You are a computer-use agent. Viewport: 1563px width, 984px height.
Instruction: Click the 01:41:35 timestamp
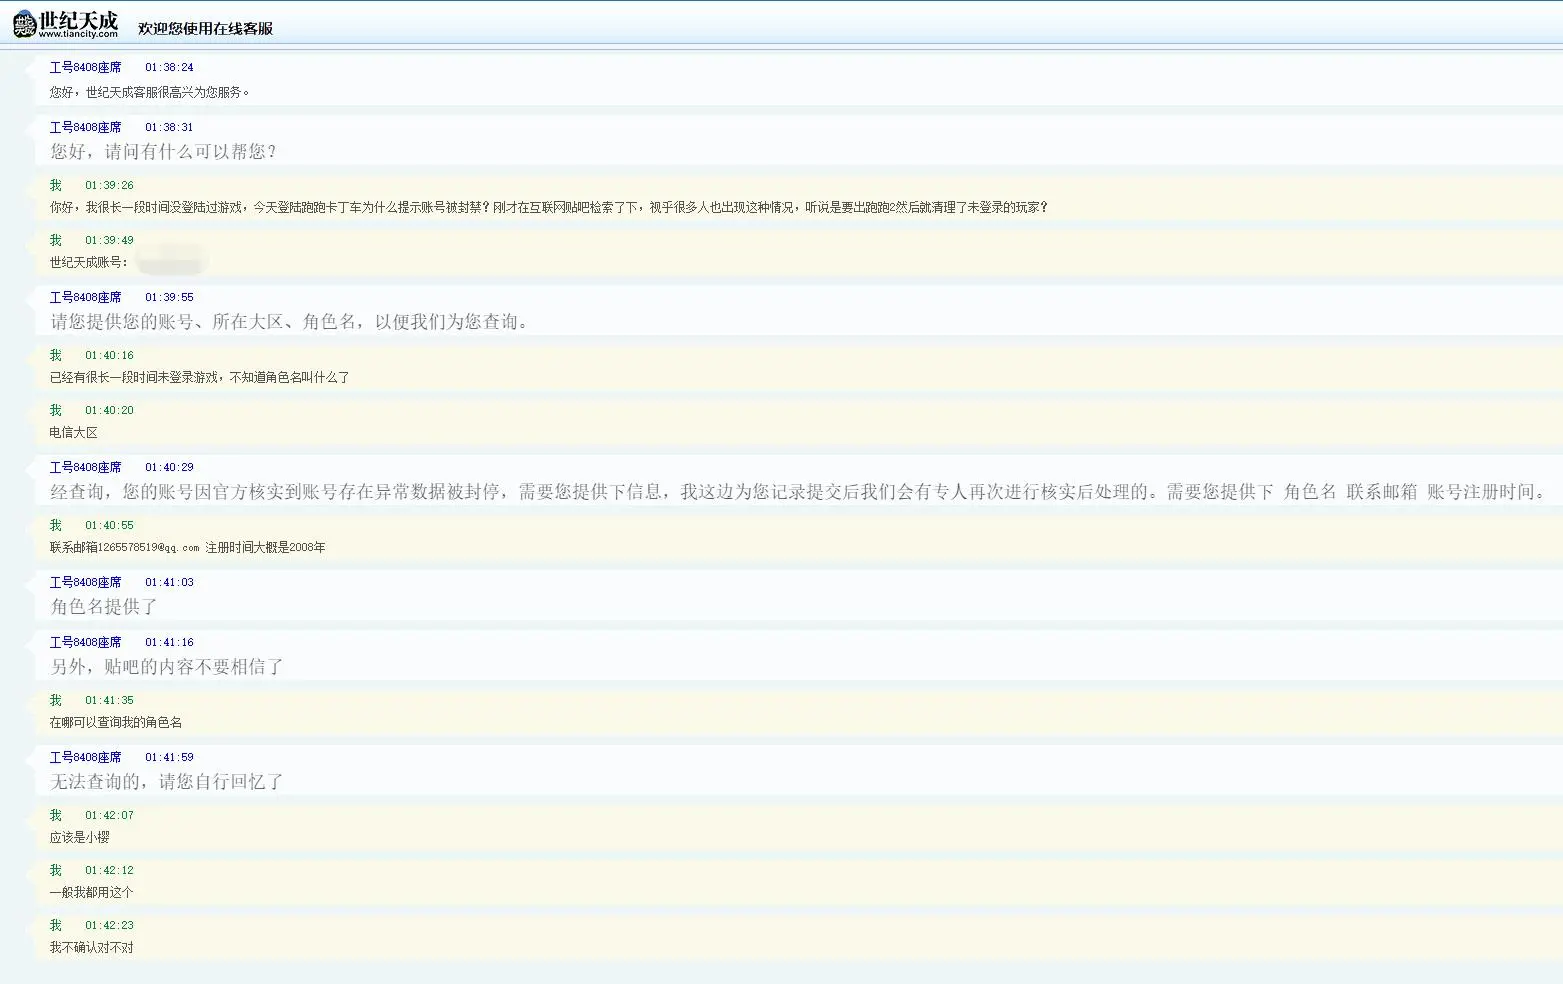(109, 701)
